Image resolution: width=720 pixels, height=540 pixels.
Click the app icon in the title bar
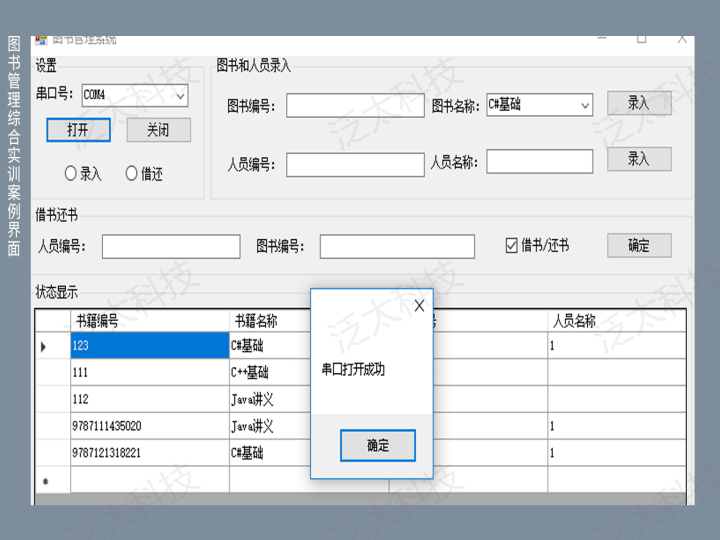(x=41, y=40)
